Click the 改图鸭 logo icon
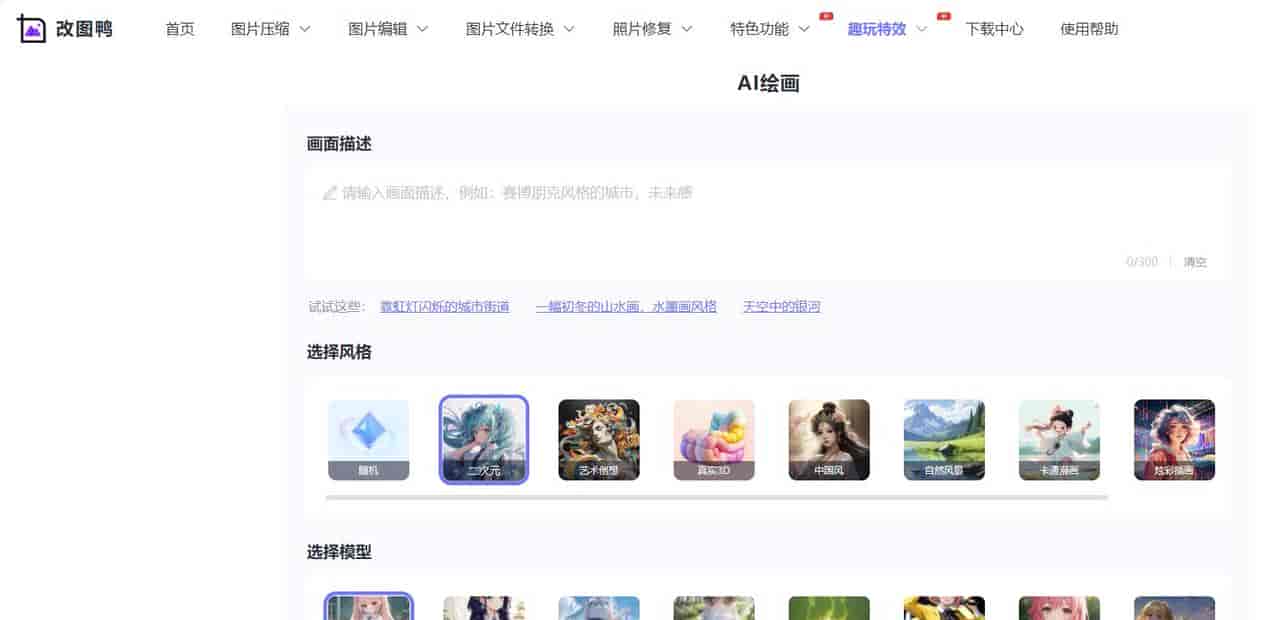 33,29
